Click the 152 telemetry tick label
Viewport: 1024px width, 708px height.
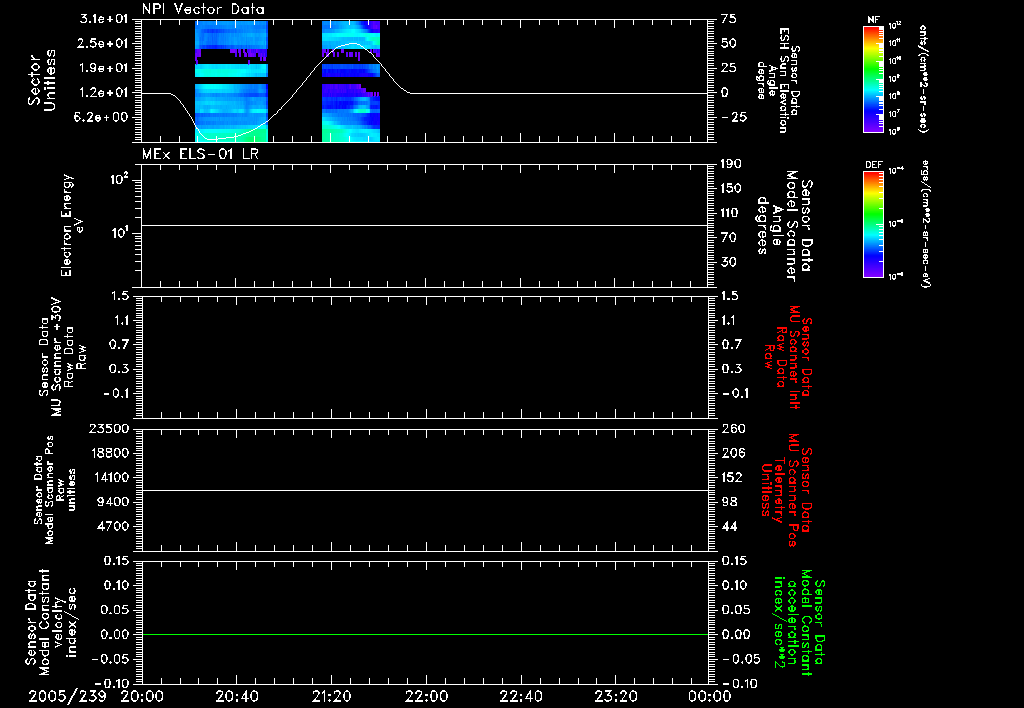[731, 477]
